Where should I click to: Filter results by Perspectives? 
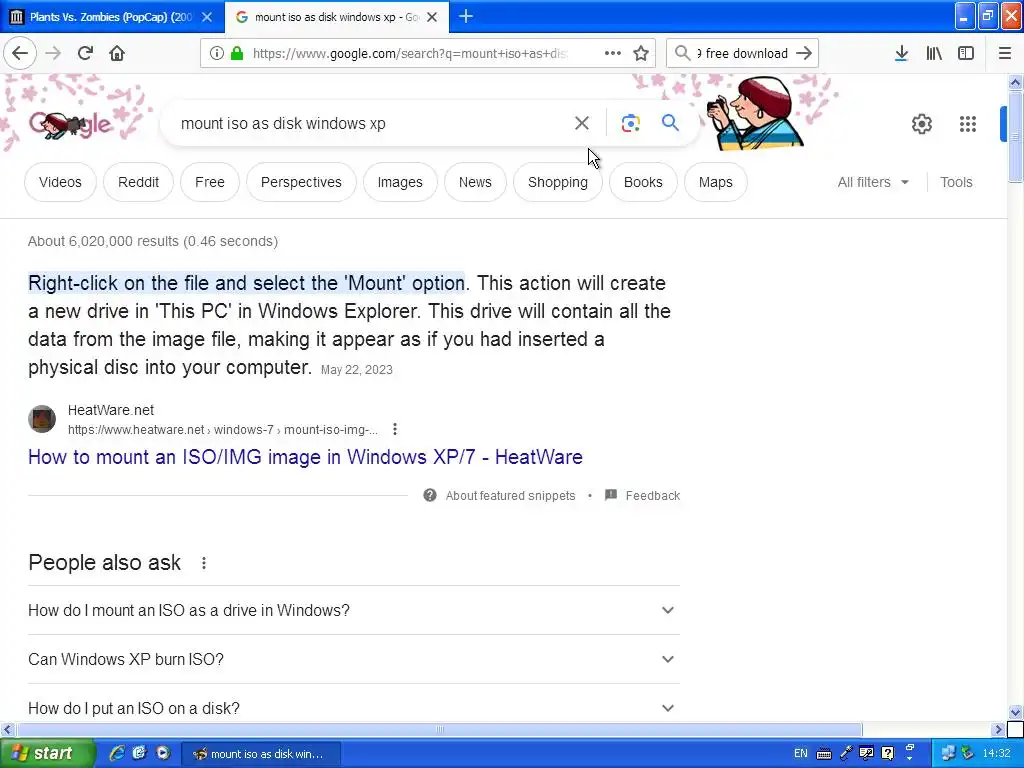pos(301,182)
